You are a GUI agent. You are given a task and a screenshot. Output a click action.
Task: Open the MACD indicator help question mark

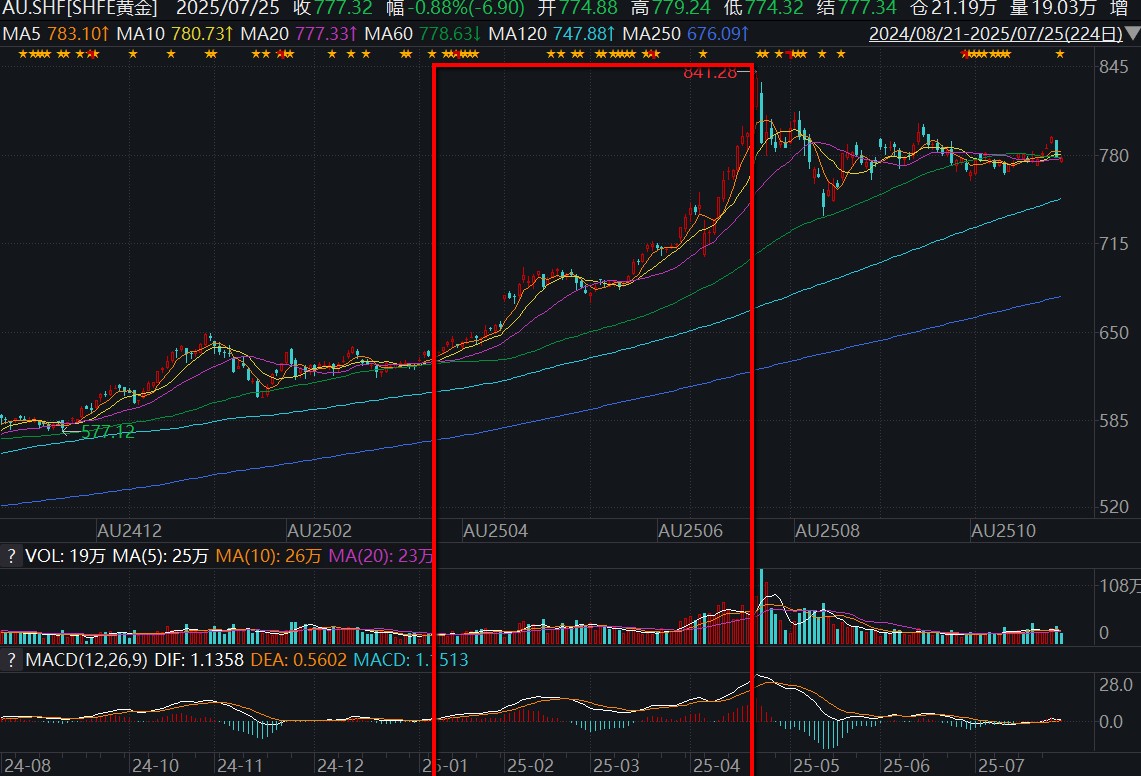[10, 660]
